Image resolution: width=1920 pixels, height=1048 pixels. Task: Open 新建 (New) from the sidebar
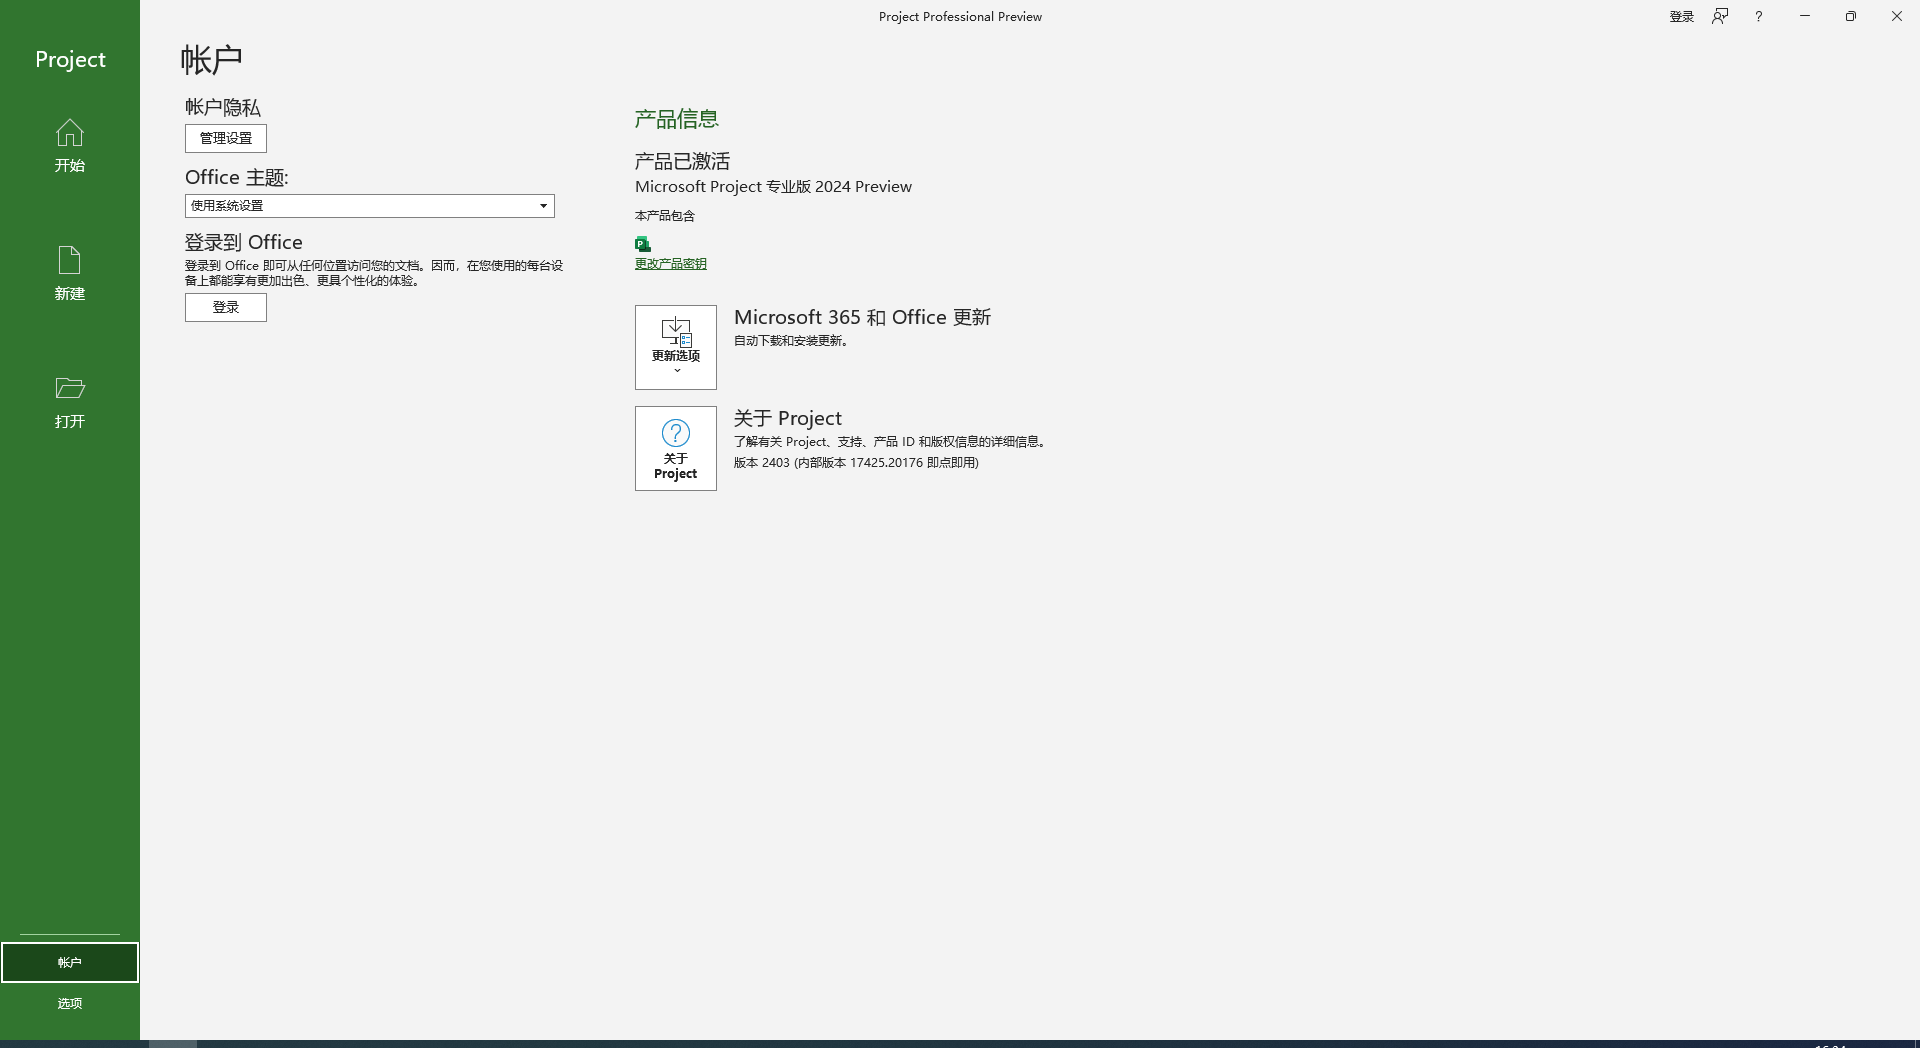[x=69, y=272]
